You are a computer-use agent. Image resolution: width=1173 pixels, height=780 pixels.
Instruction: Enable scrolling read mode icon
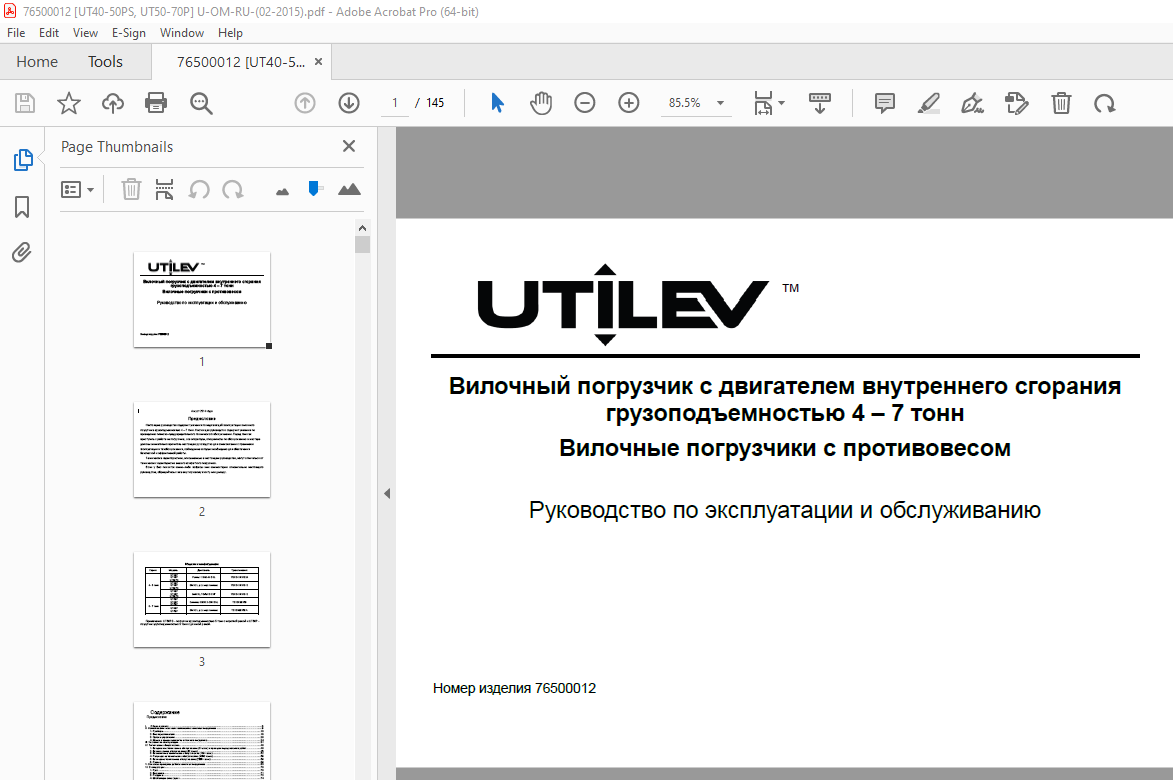point(820,102)
